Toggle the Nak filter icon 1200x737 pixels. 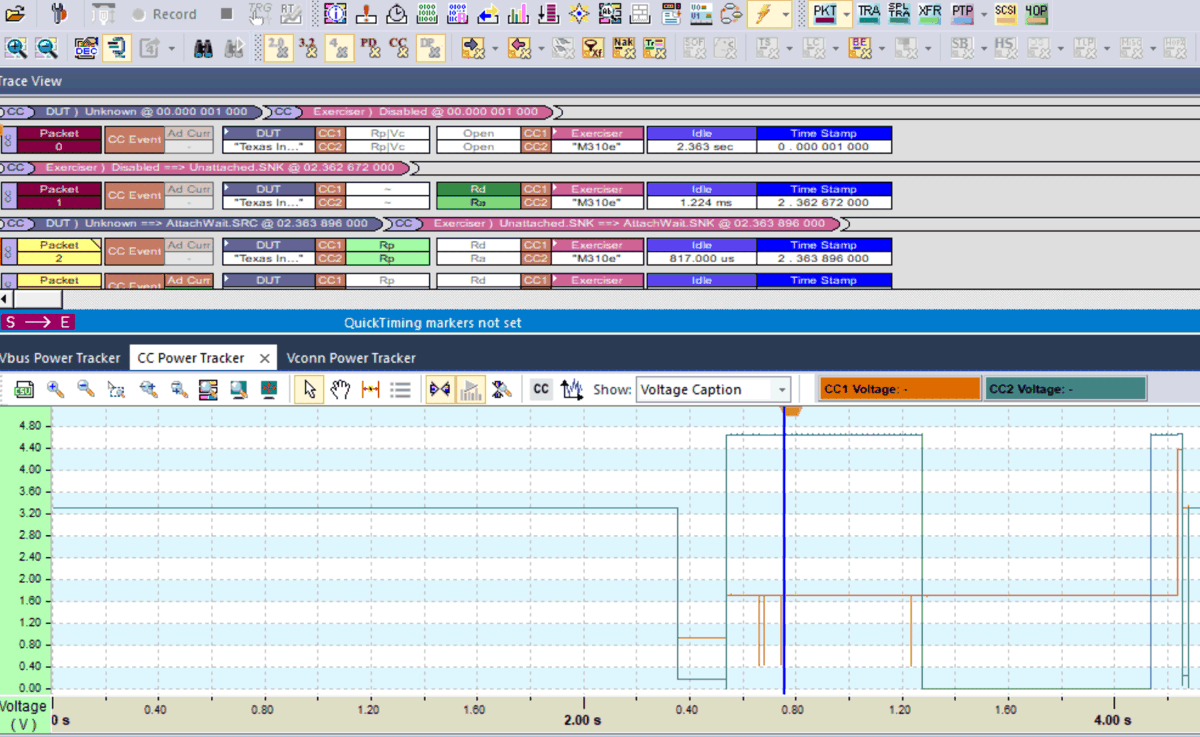tap(623, 47)
